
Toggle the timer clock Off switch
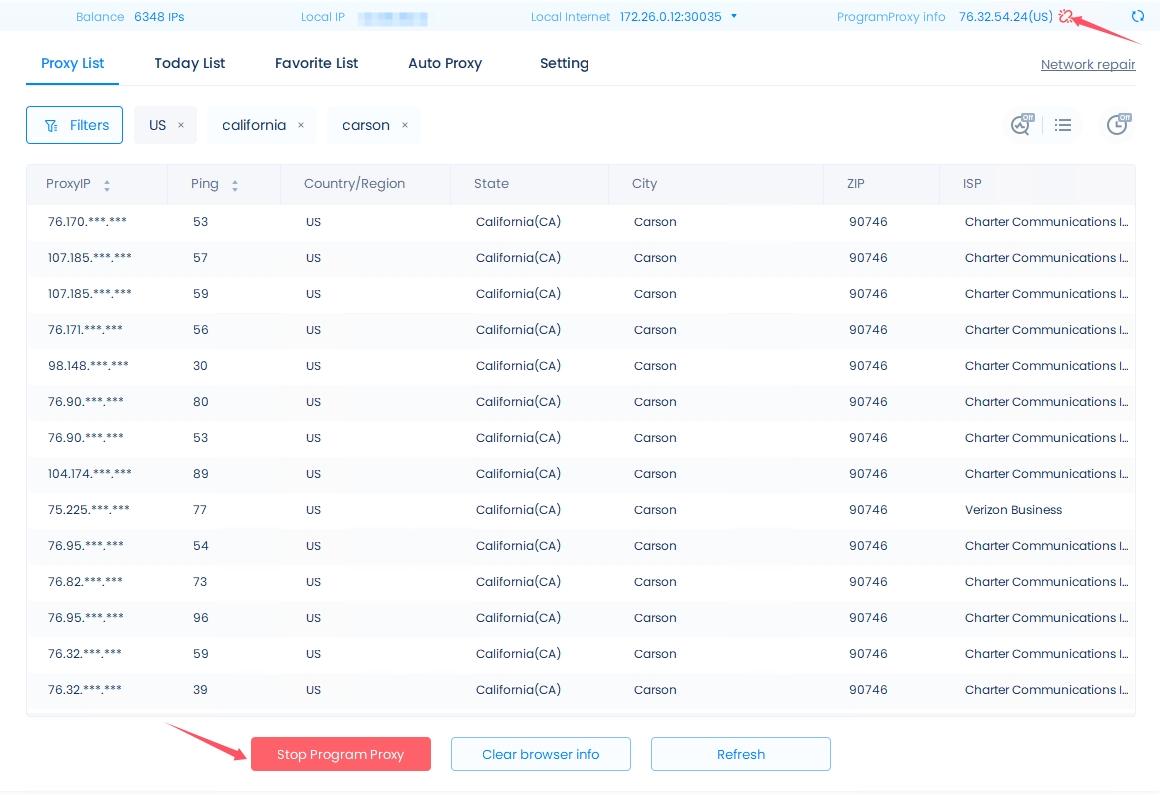pyautogui.click(x=1117, y=125)
